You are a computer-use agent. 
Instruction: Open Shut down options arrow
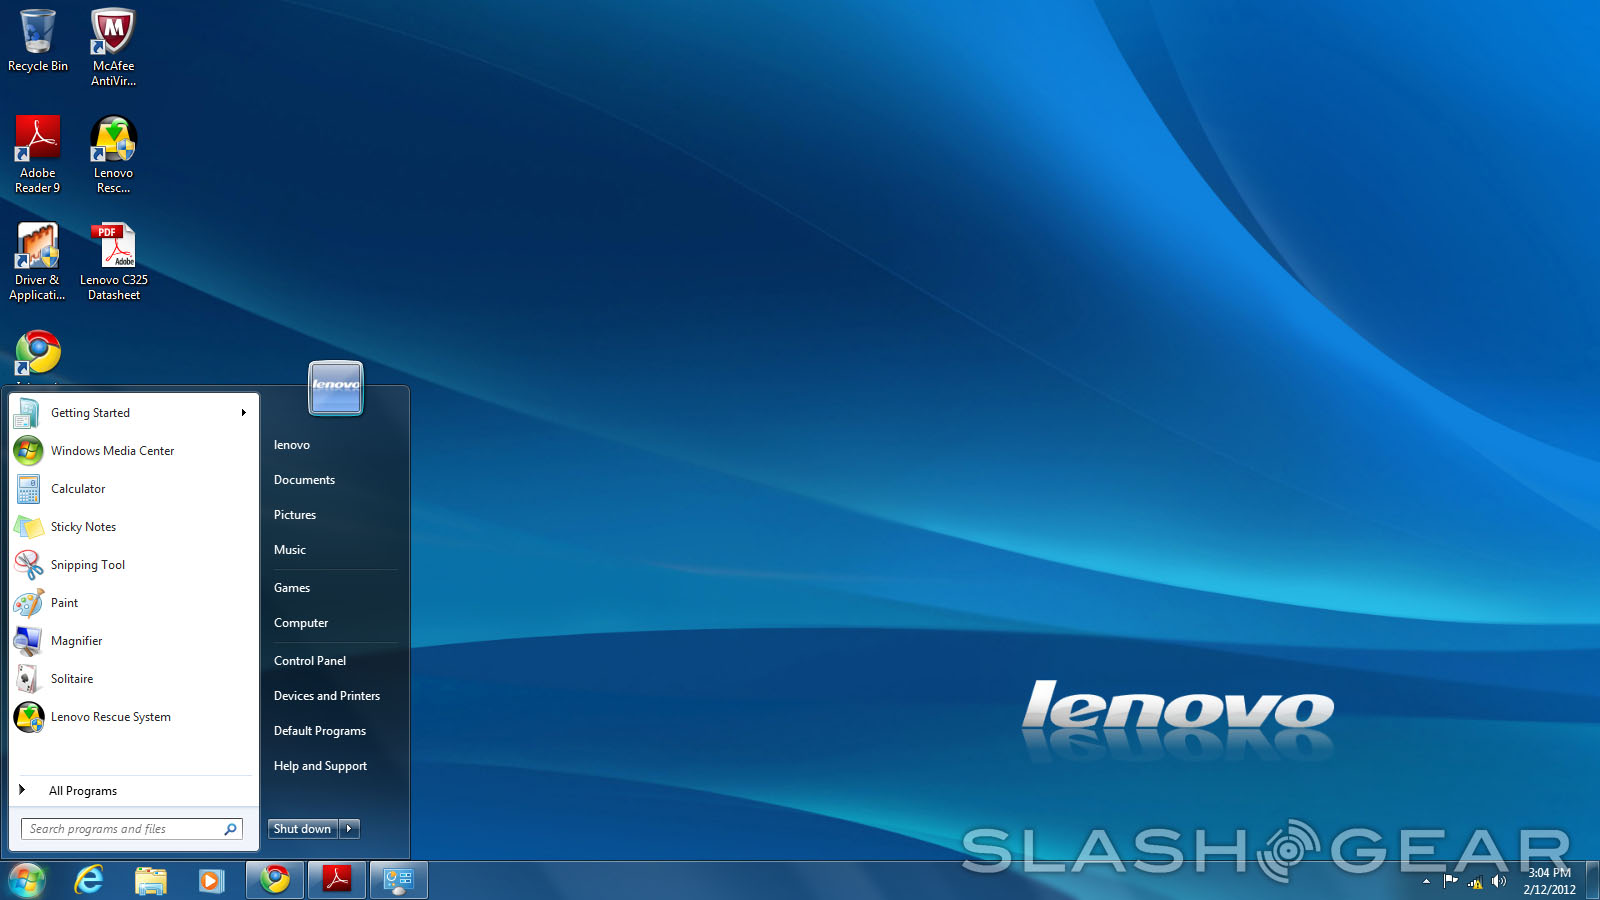coord(349,829)
